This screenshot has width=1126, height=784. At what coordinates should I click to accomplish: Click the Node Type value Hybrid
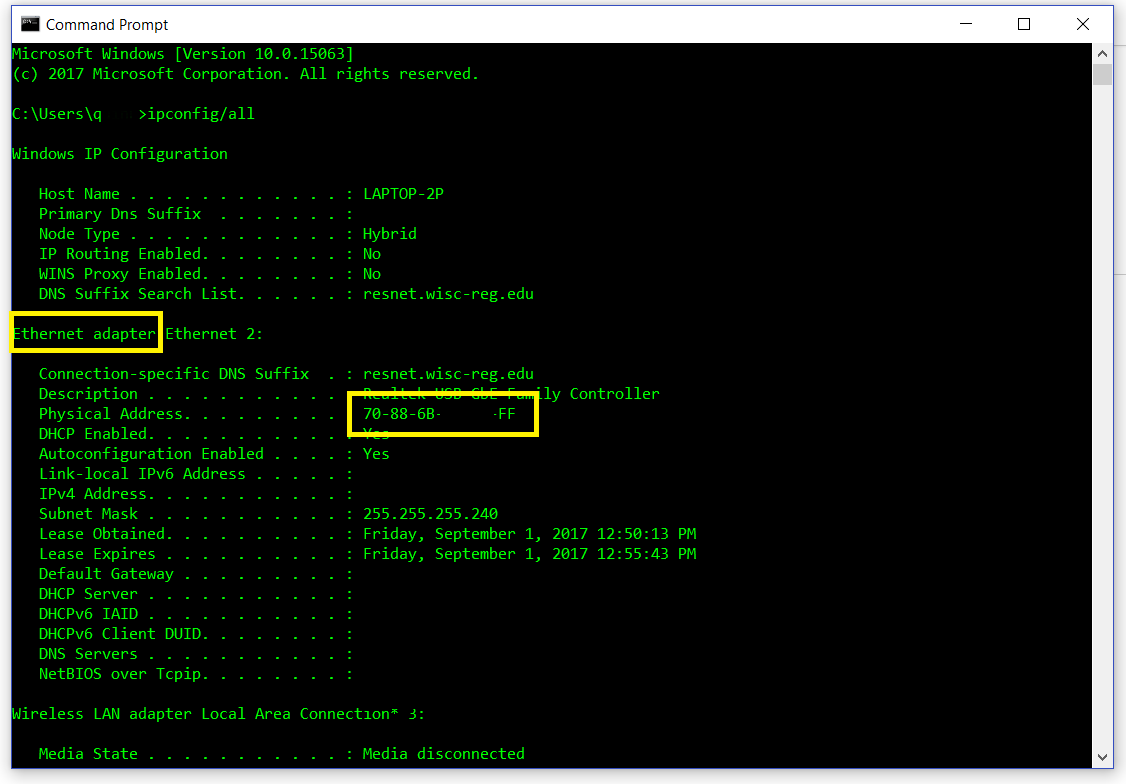click(390, 234)
